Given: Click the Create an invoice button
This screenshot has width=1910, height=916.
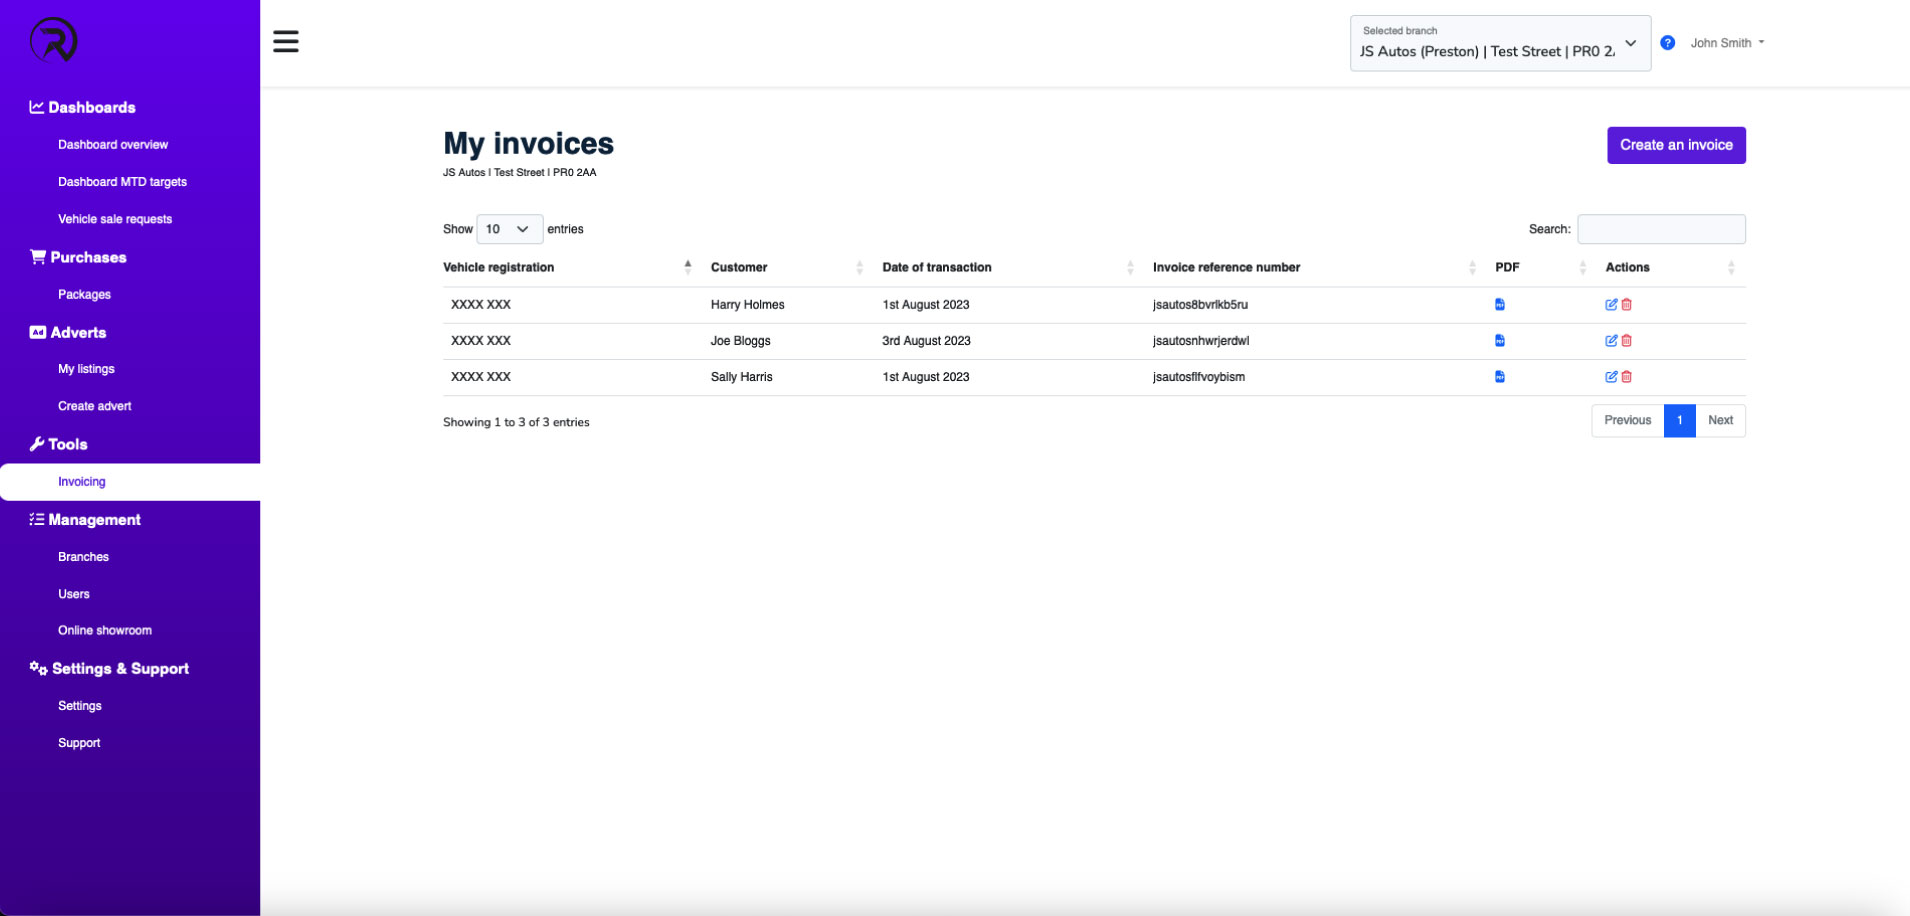Looking at the screenshot, I should [x=1676, y=145].
